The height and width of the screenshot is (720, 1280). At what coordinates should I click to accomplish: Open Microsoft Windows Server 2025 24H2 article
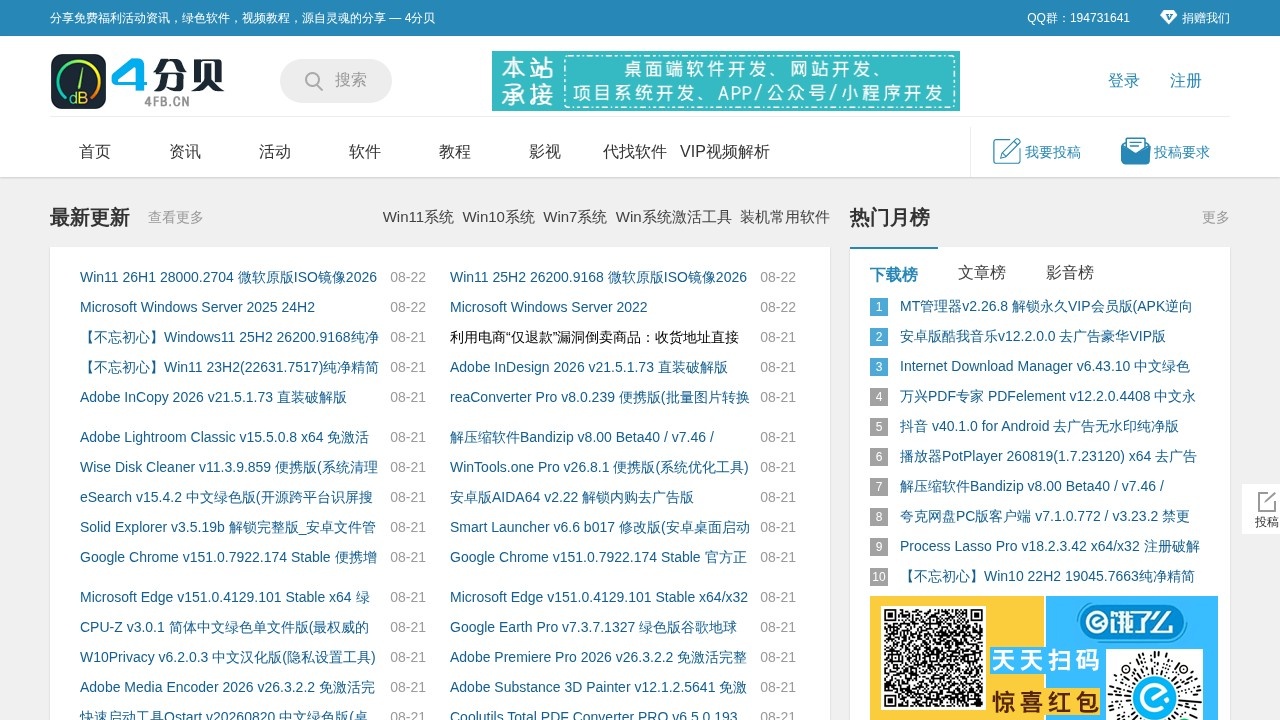pos(197,307)
